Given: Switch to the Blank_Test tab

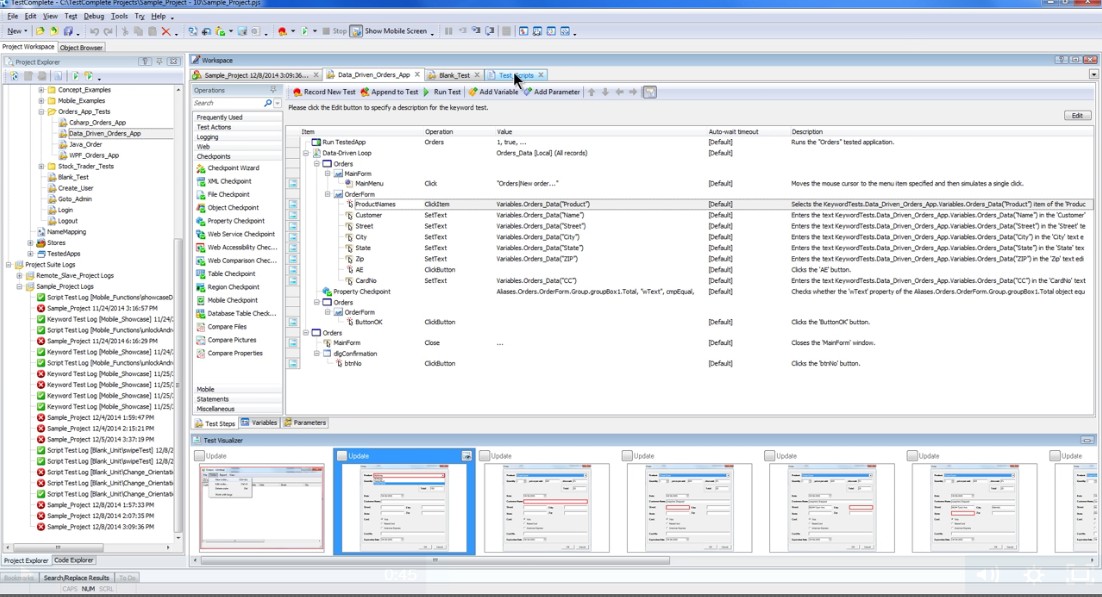Looking at the screenshot, I should click(453, 75).
